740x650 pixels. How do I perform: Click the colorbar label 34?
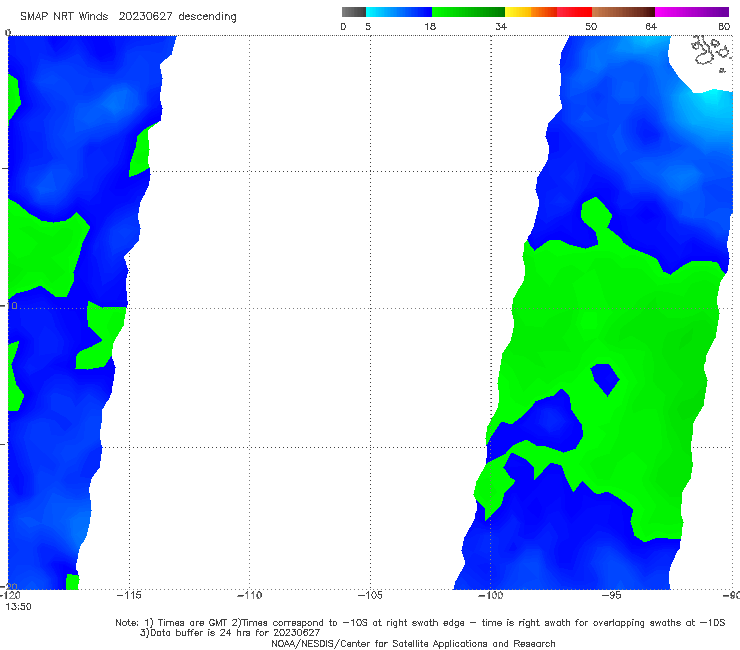pyautogui.click(x=501, y=27)
